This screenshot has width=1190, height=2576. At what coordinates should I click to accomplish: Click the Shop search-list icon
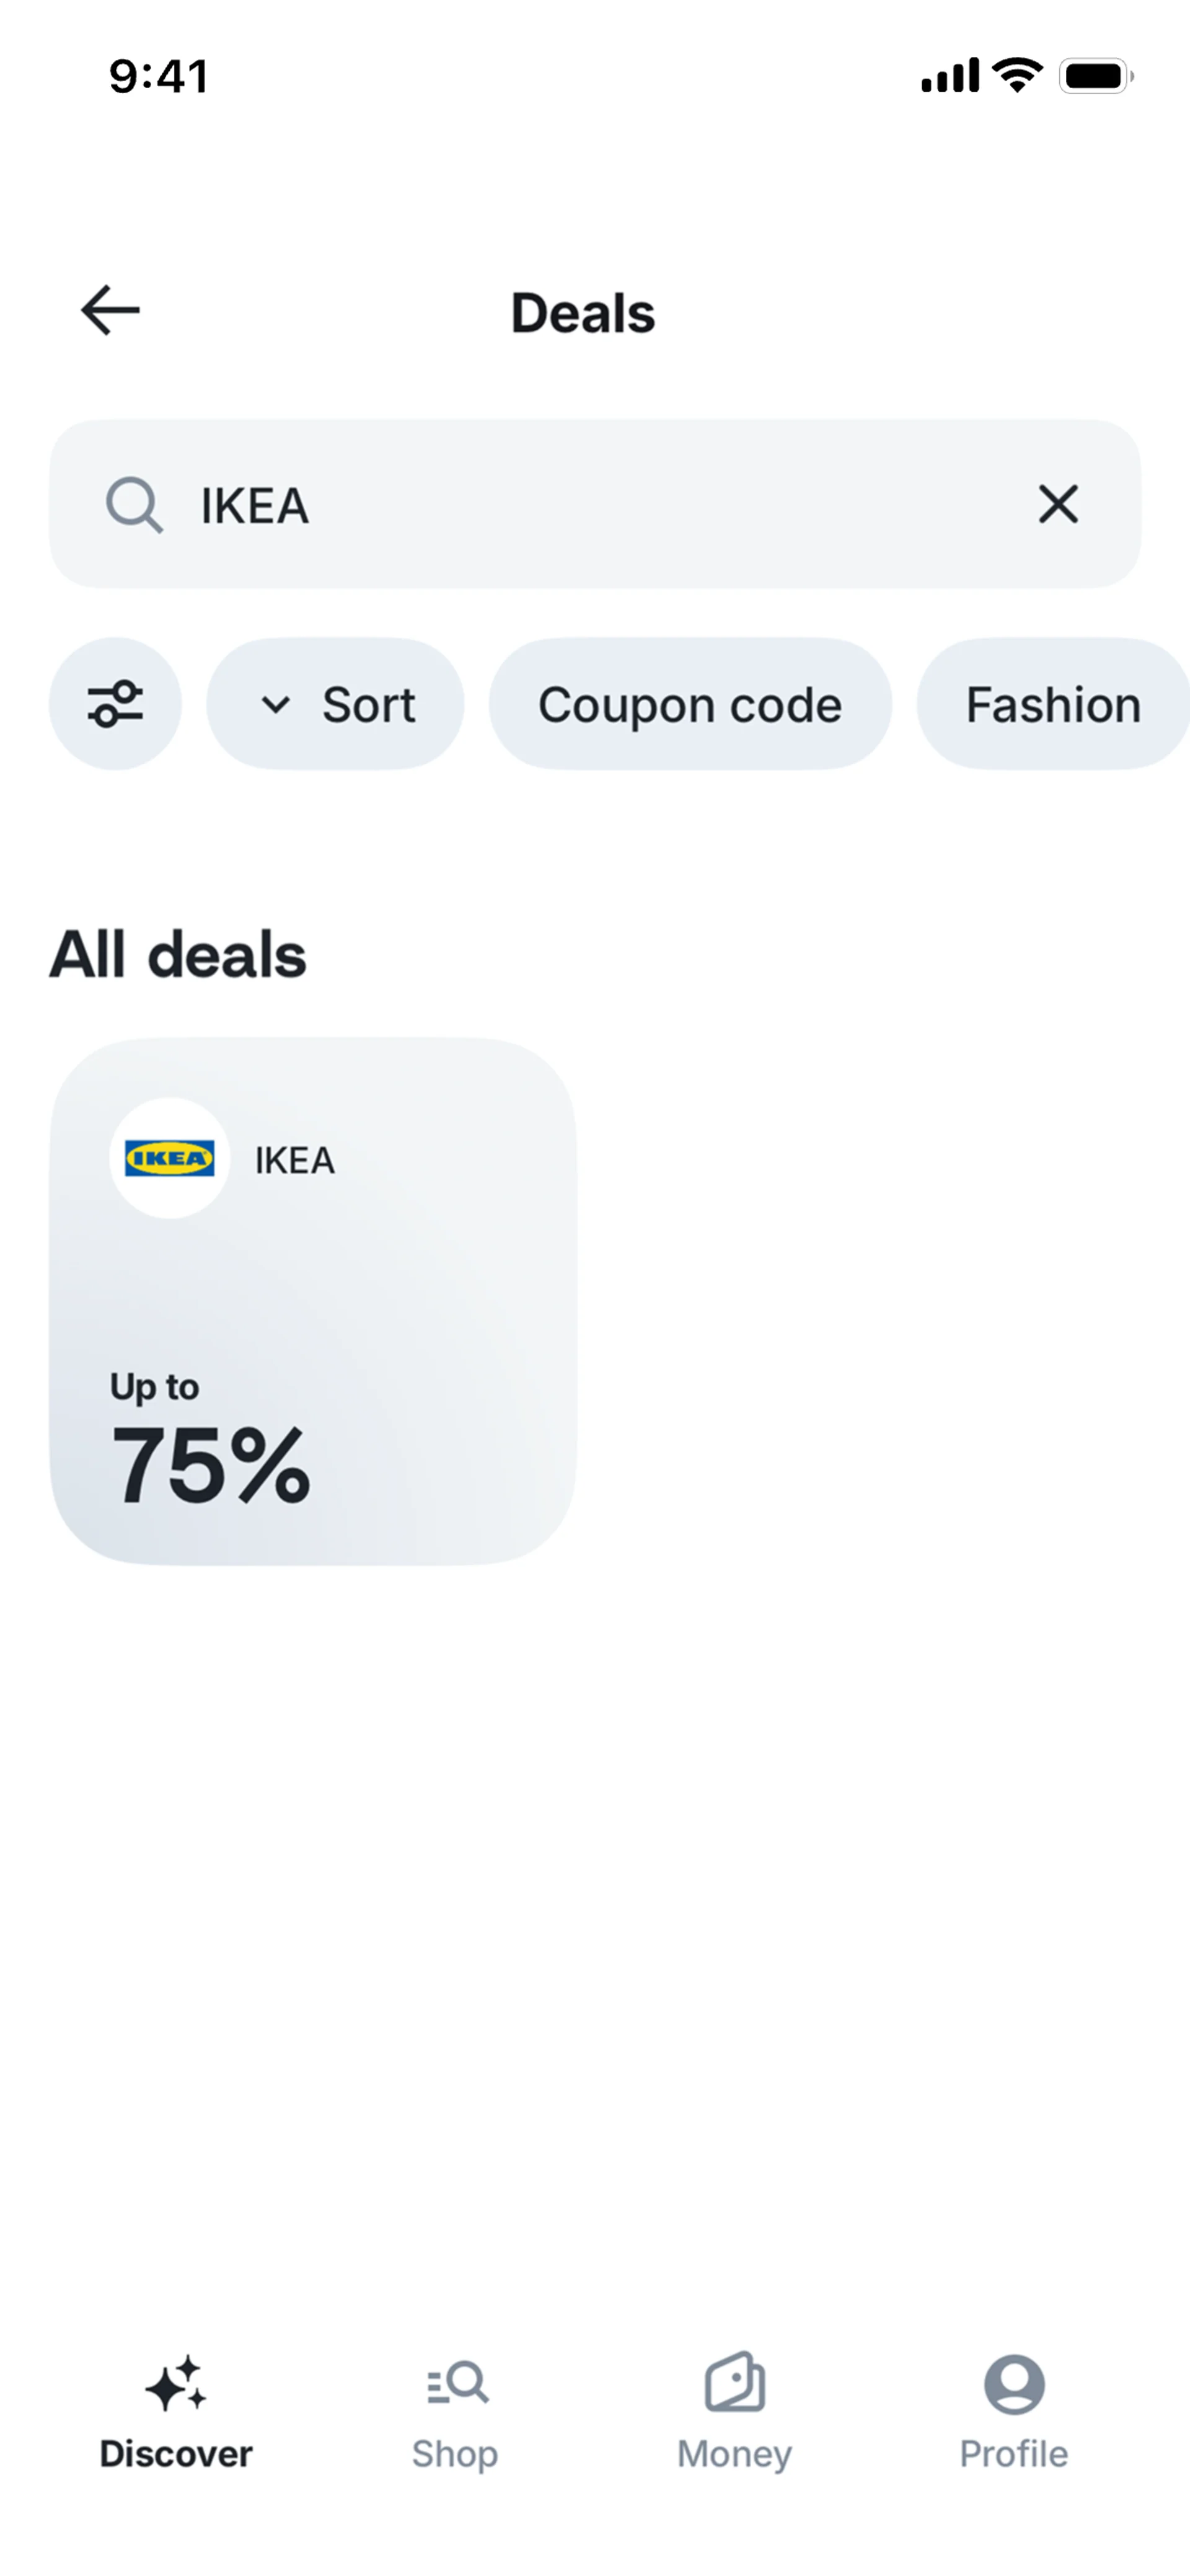(457, 2384)
